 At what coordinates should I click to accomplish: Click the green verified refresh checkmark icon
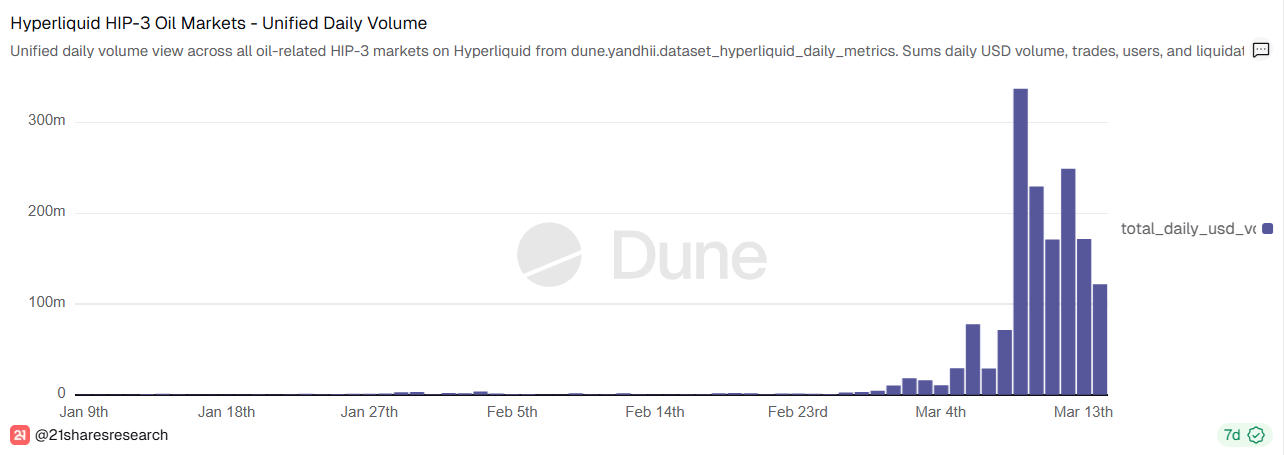(1257, 435)
